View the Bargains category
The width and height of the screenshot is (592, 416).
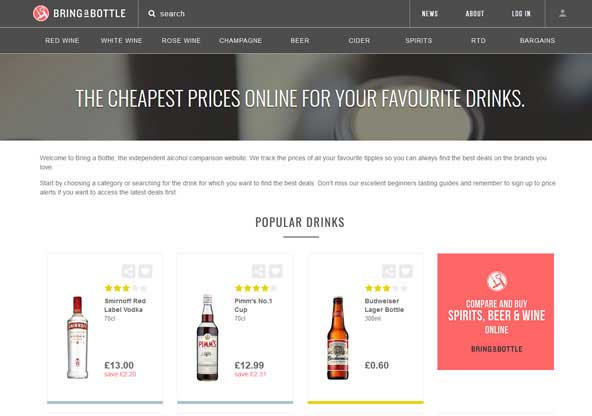pyautogui.click(x=537, y=40)
